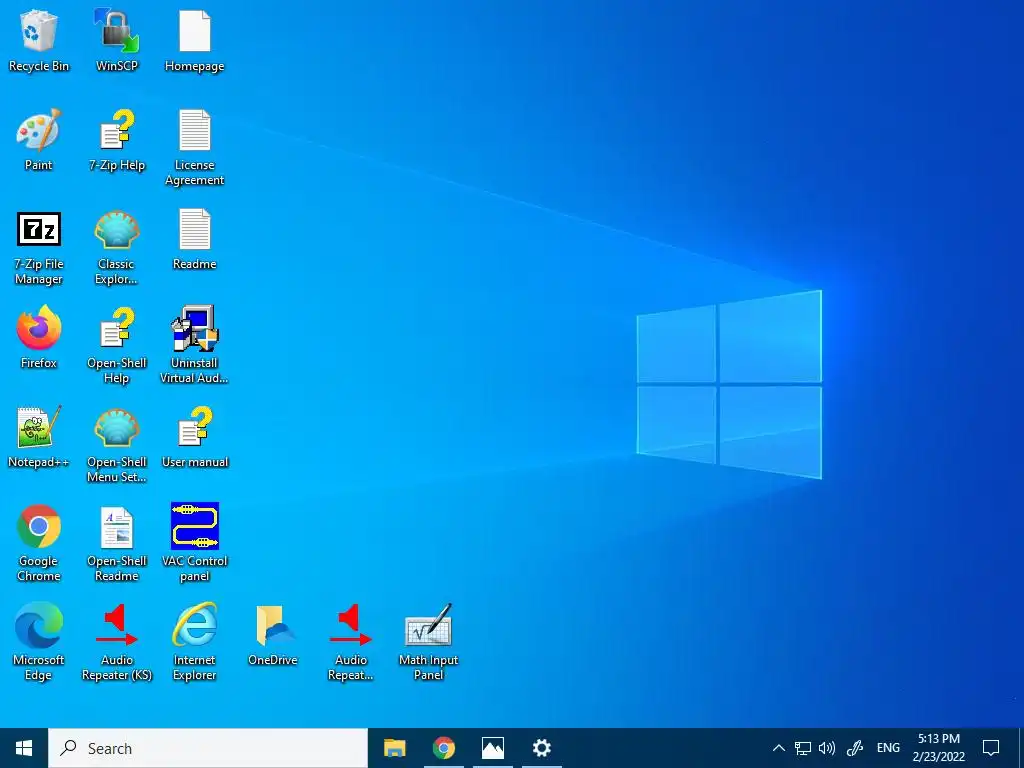This screenshot has height=768, width=1024.
Task: Click the taskbar Search box
Action: (208, 748)
